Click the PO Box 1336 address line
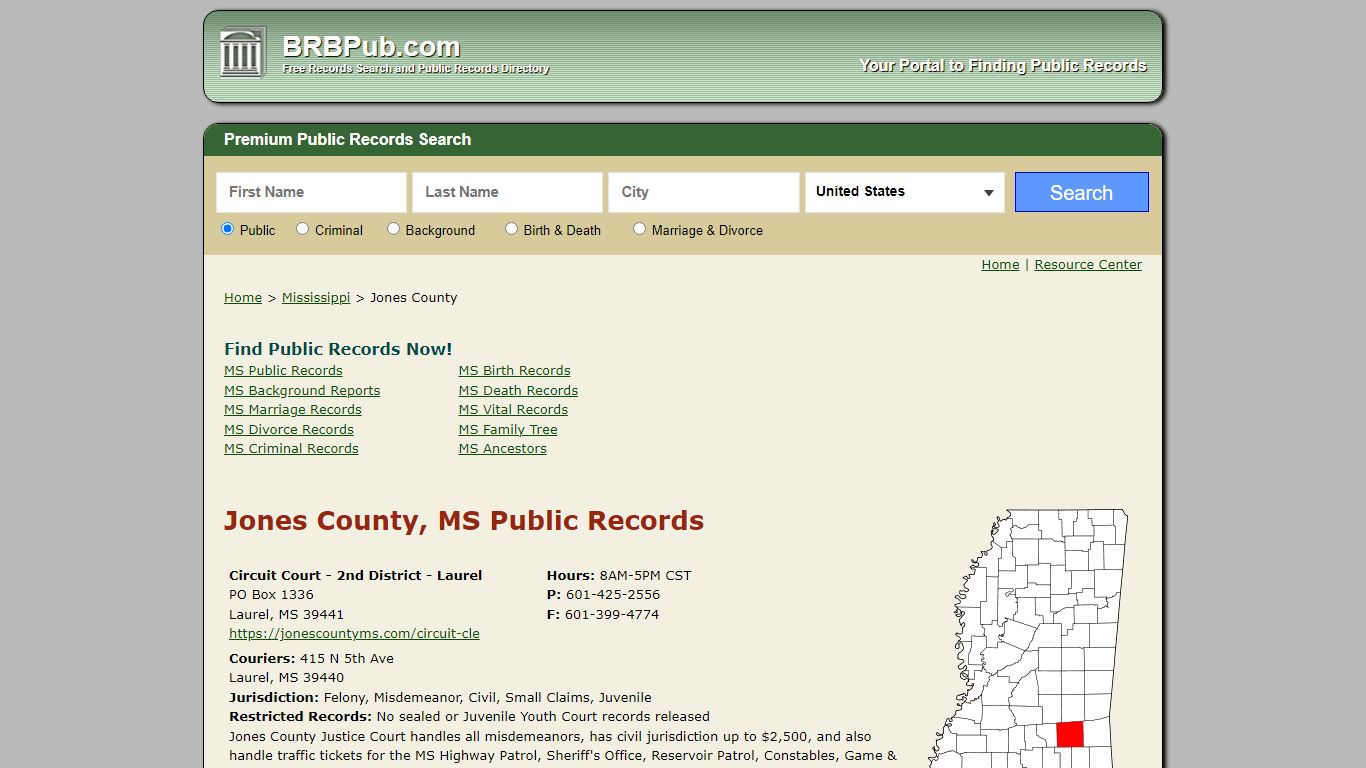The height and width of the screenshot is (768, 1366). [x=271, y=595]
